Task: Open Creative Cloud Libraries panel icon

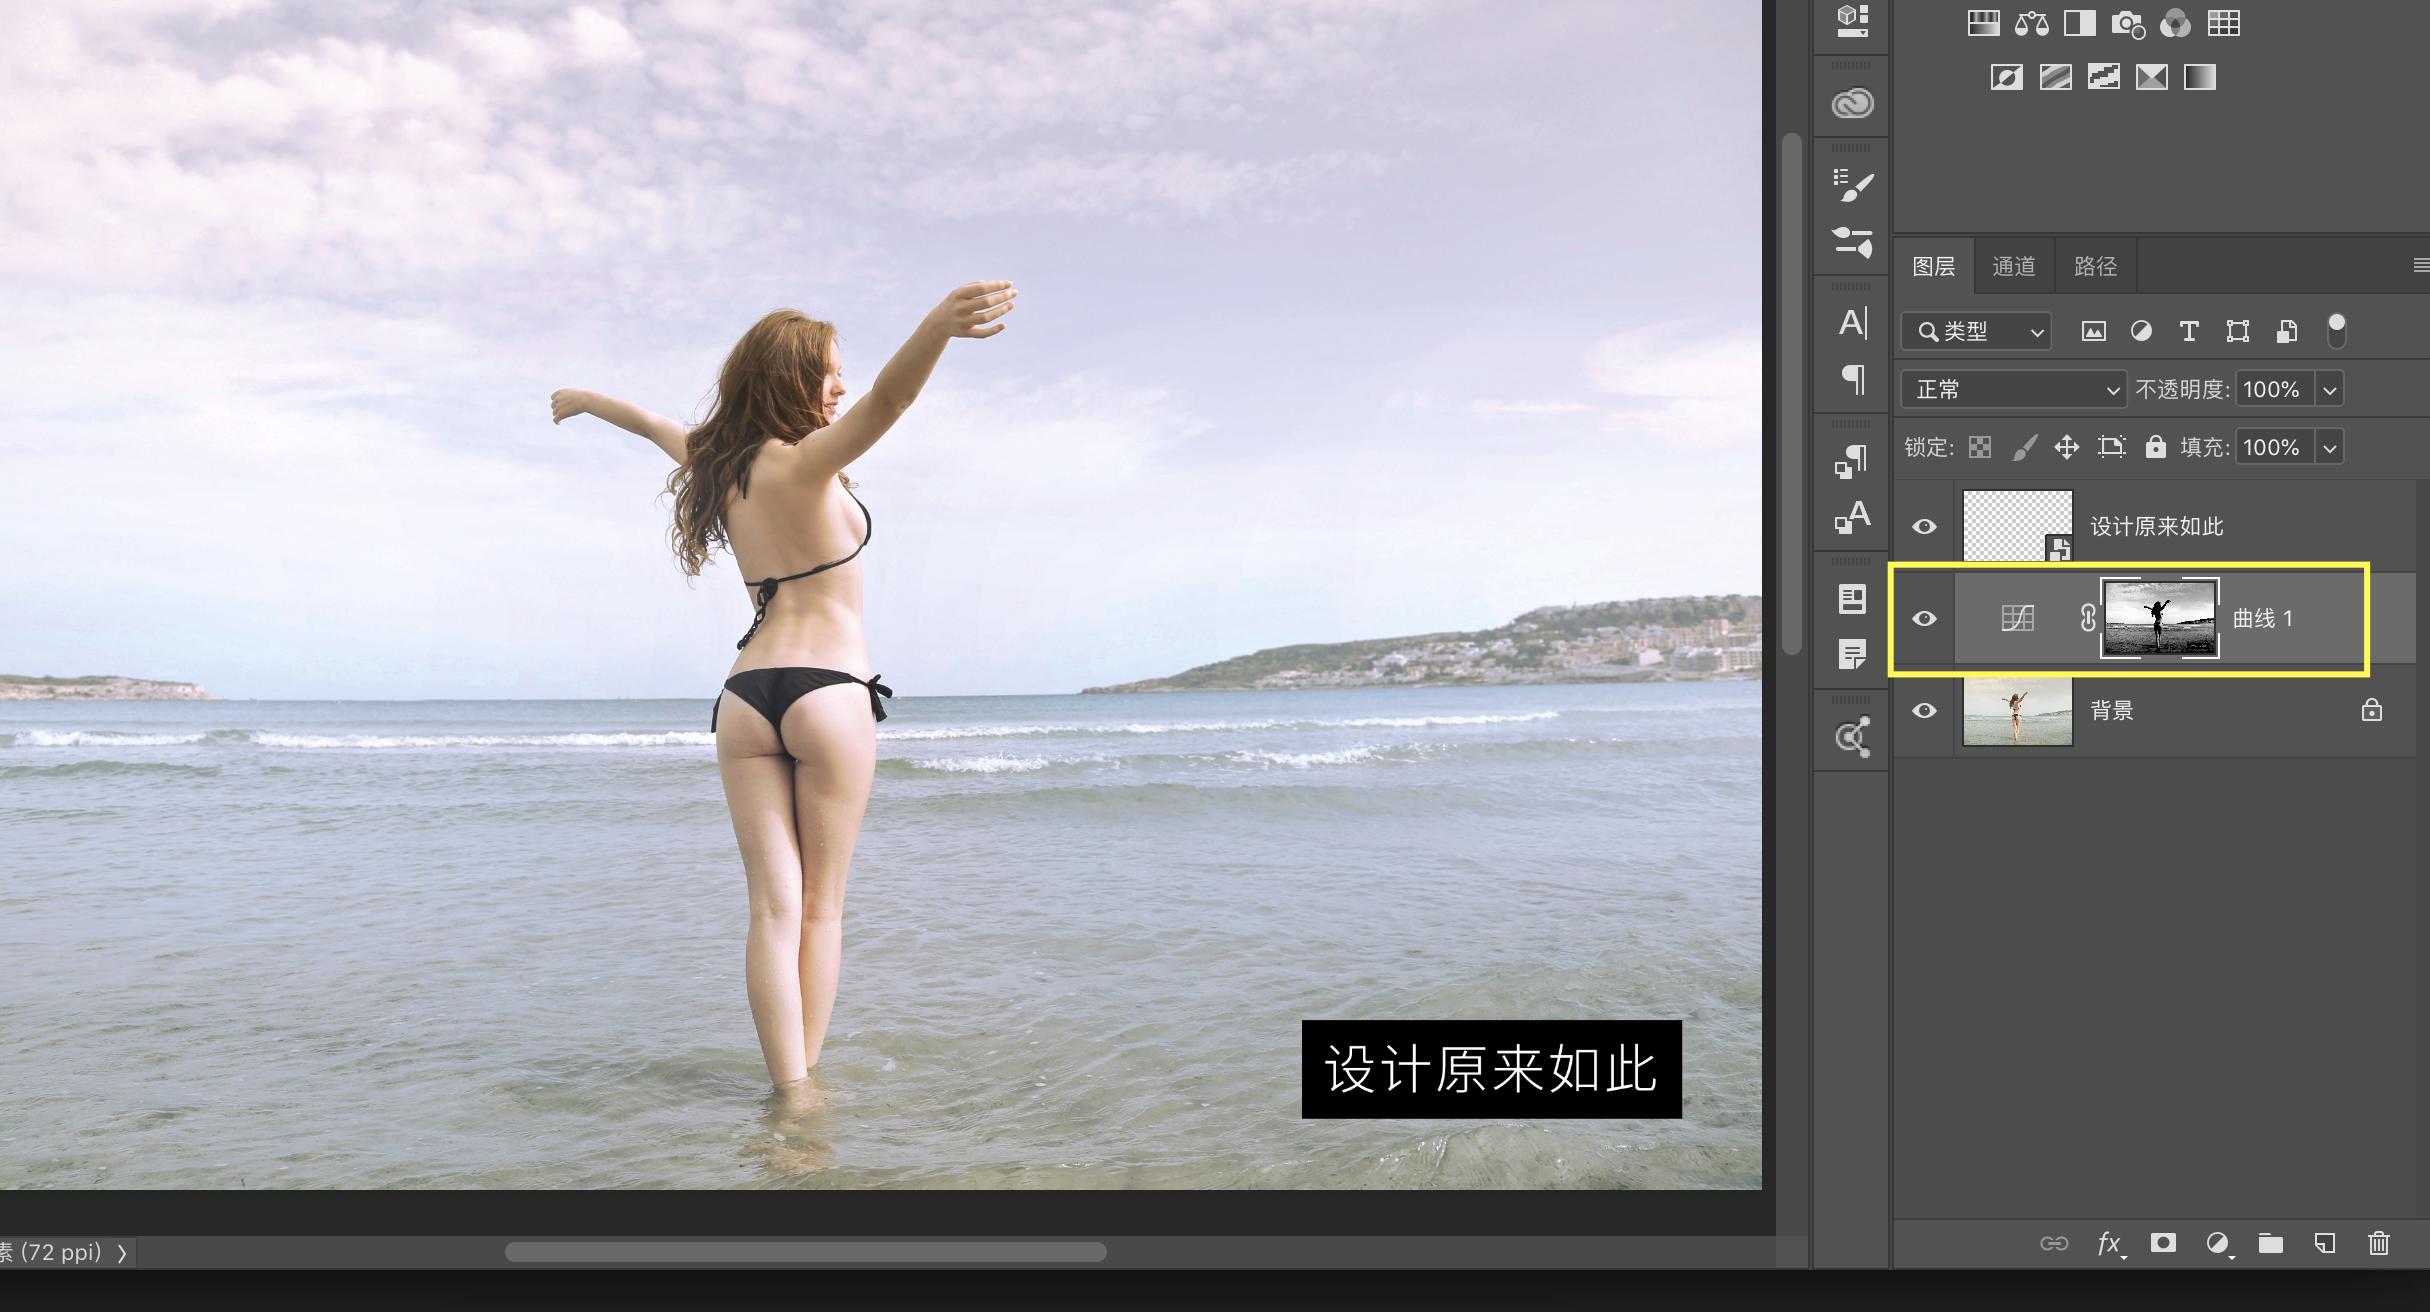Action: point(1852,103)
